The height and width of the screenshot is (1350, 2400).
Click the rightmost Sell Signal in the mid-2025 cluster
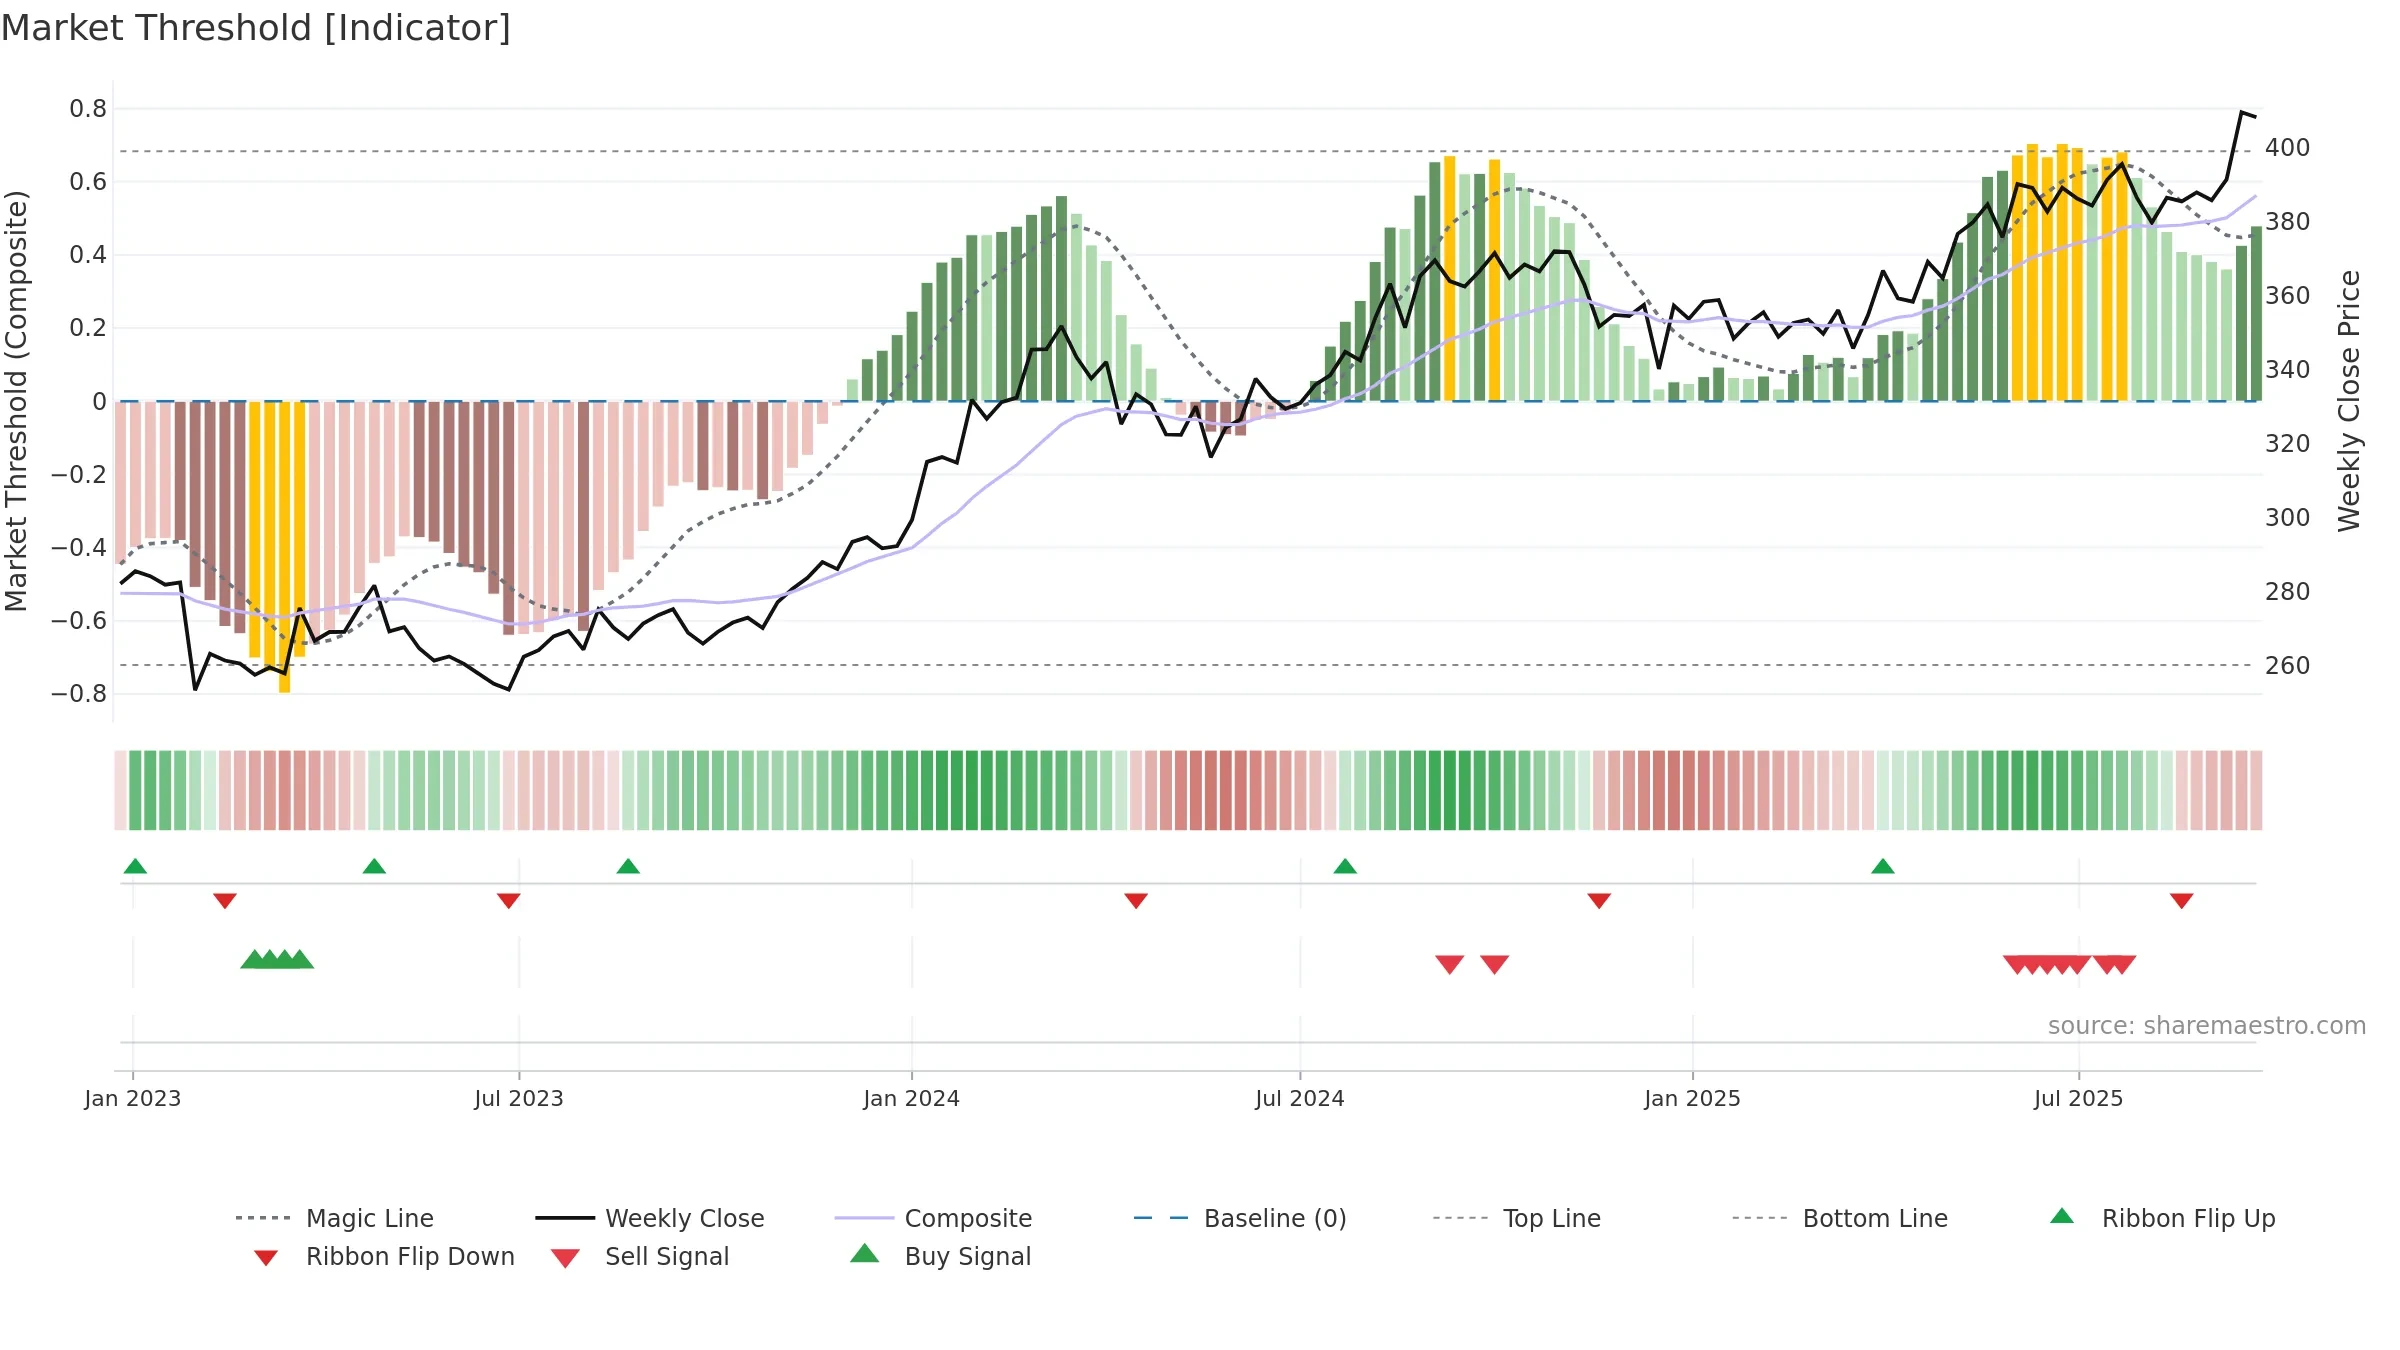pyautogui.click(x=2122, y=964)
